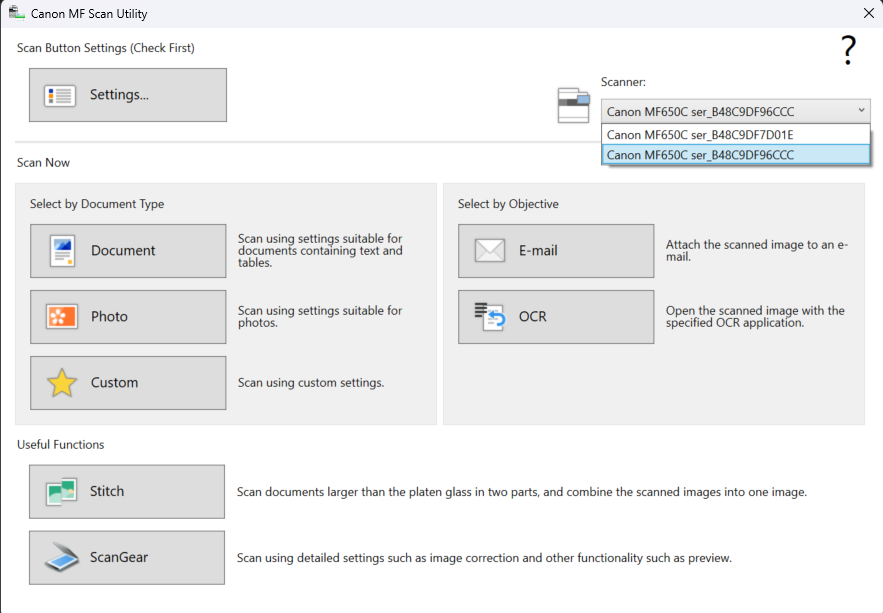Start a Document scan
This screenshot has width=883, height=613.
[127, 250]
